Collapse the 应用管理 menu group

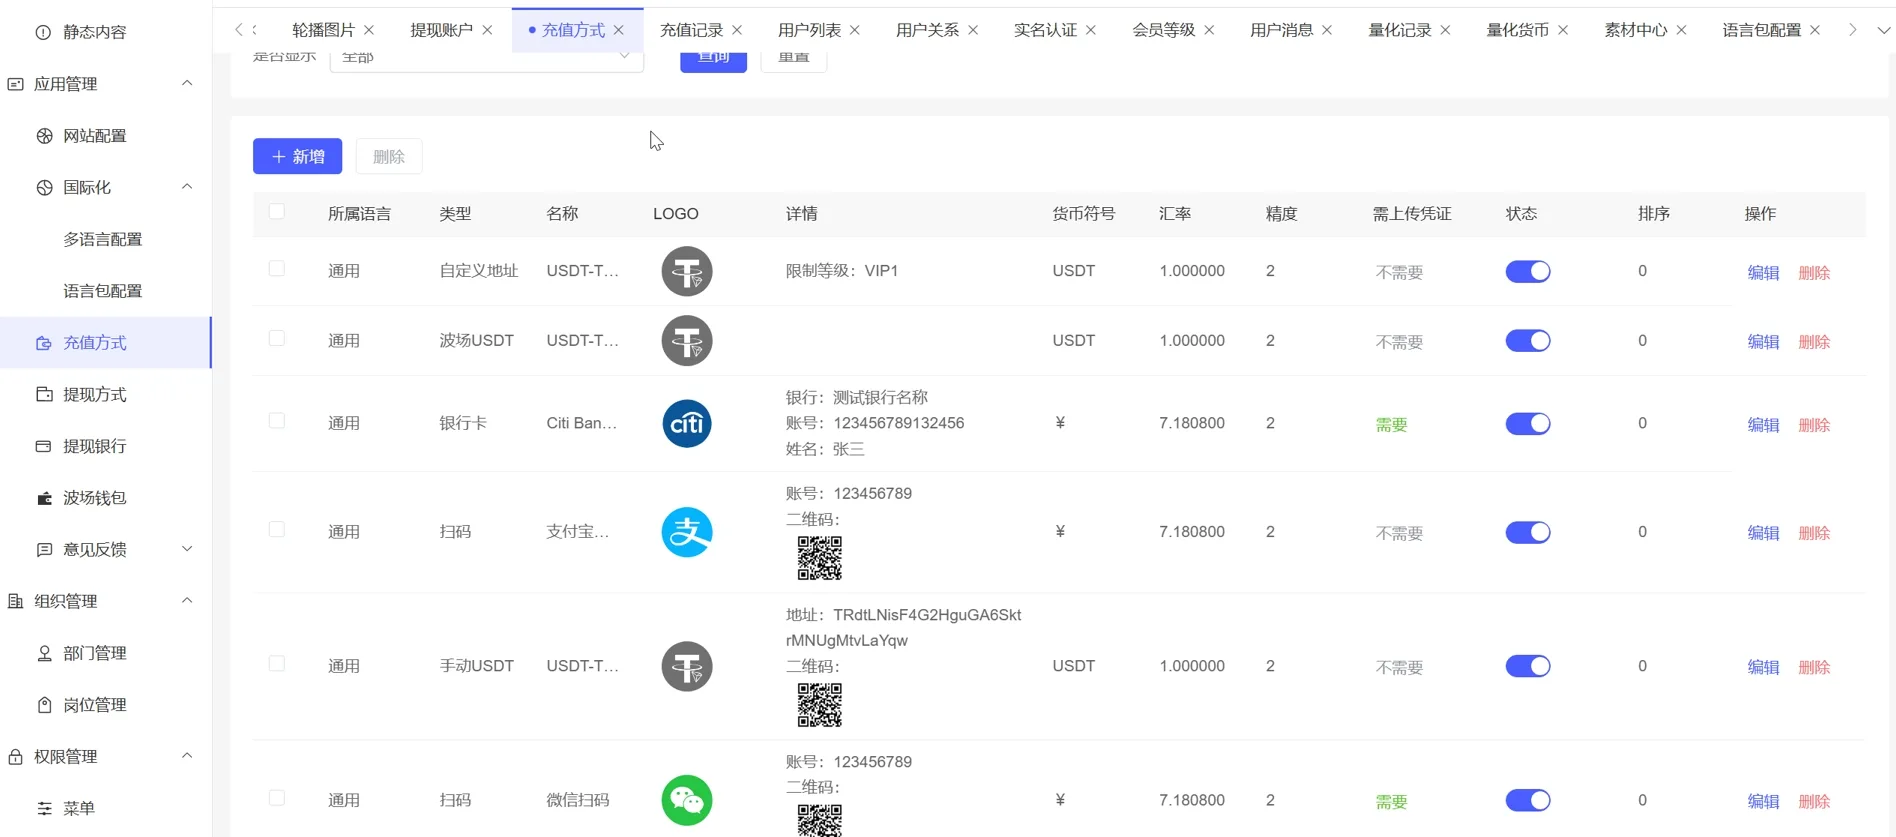coord(187,84)
